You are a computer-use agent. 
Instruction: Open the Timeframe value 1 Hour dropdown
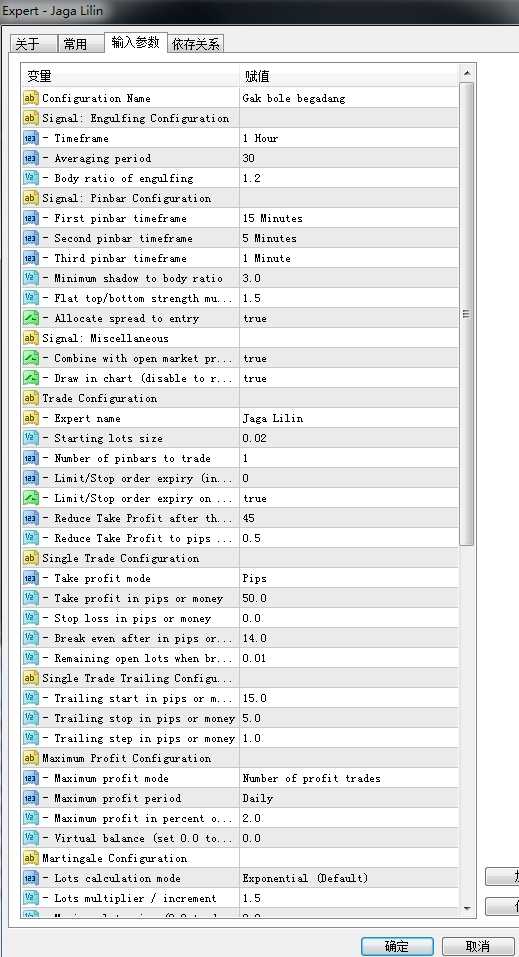tap(348, 138)
